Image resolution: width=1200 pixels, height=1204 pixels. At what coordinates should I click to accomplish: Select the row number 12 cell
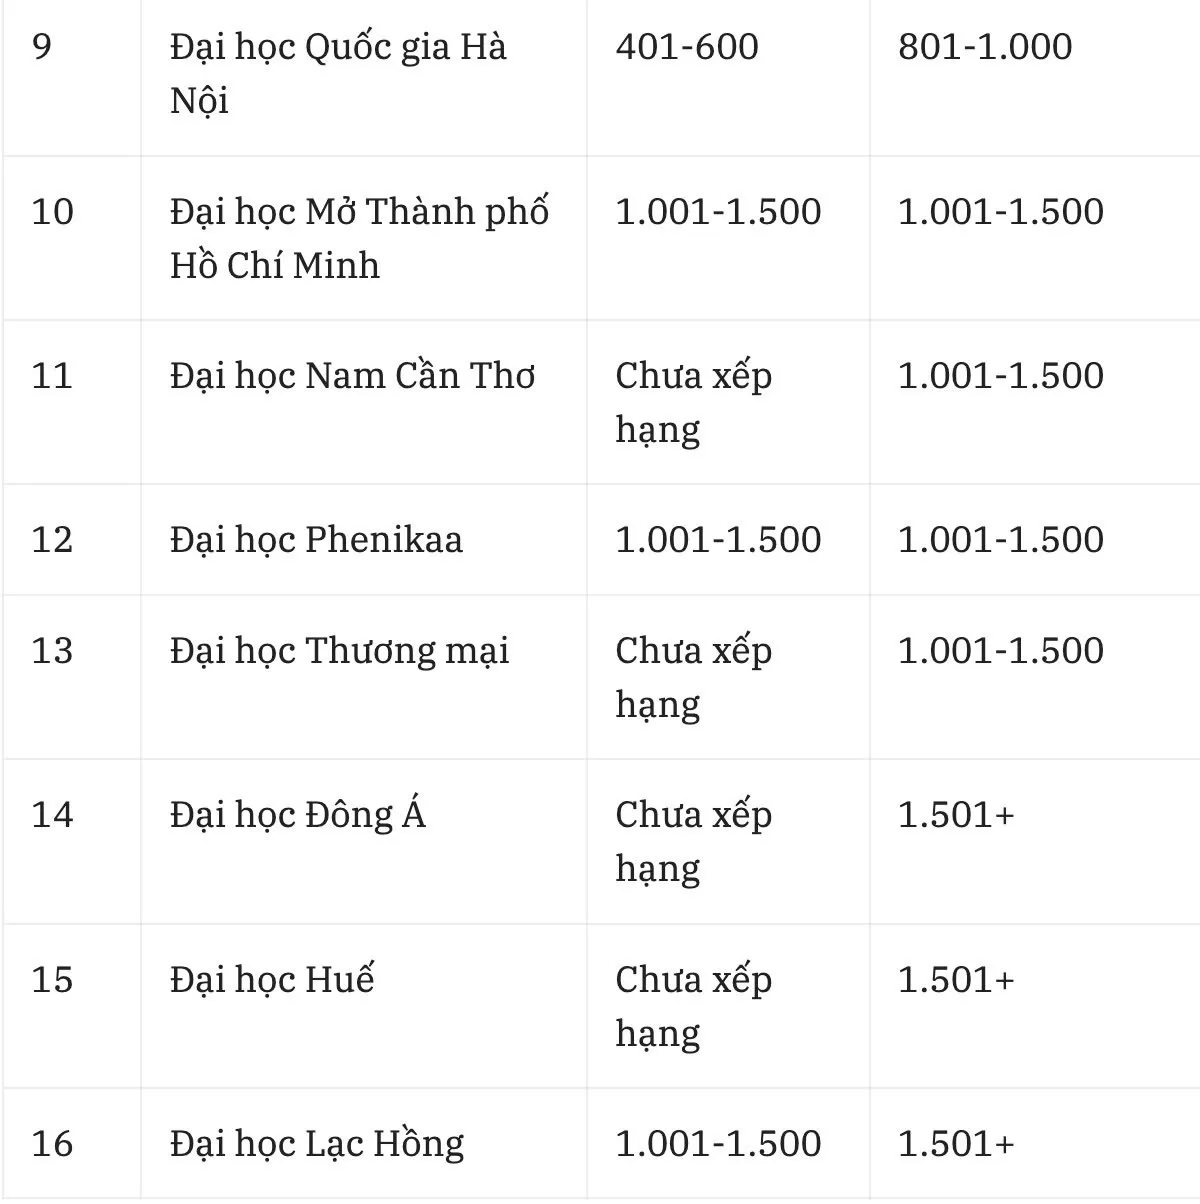tap(52, 540)
